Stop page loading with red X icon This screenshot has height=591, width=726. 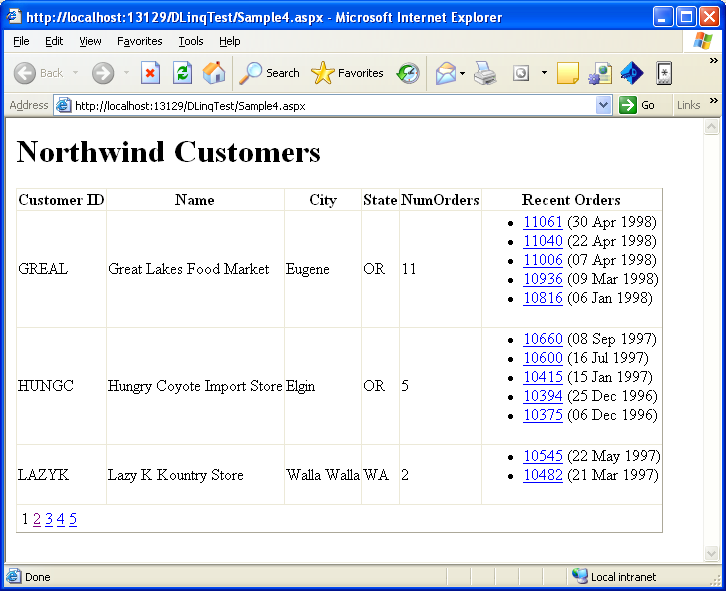pyautogui.click(x=150, y=73)
